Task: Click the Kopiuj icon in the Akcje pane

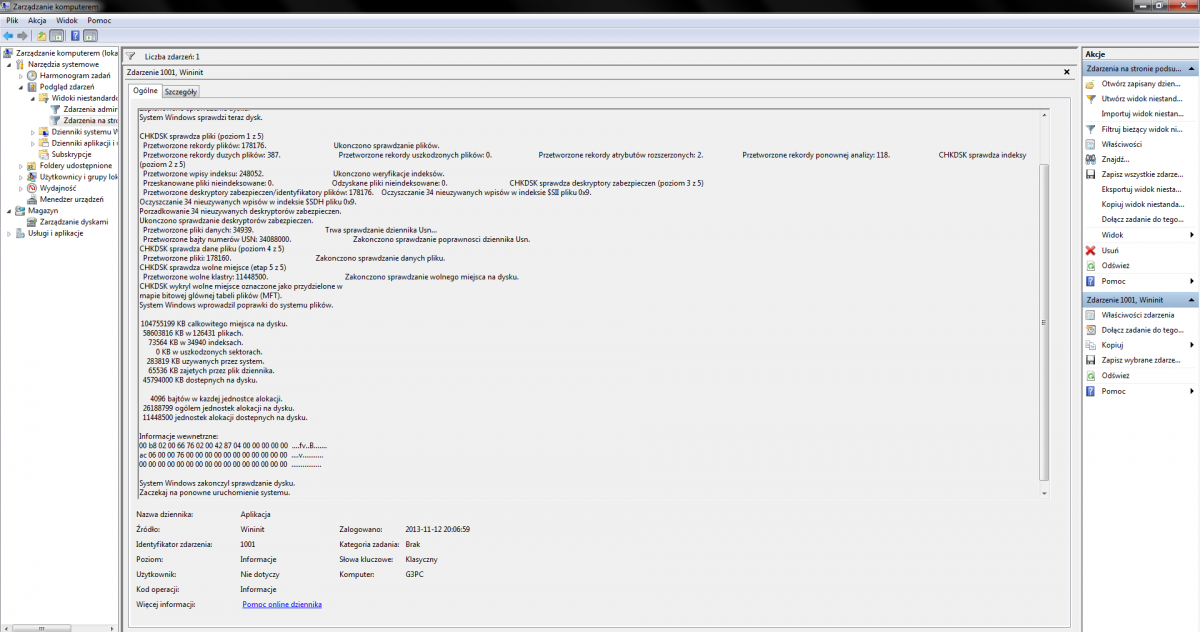Action: 1091,345
